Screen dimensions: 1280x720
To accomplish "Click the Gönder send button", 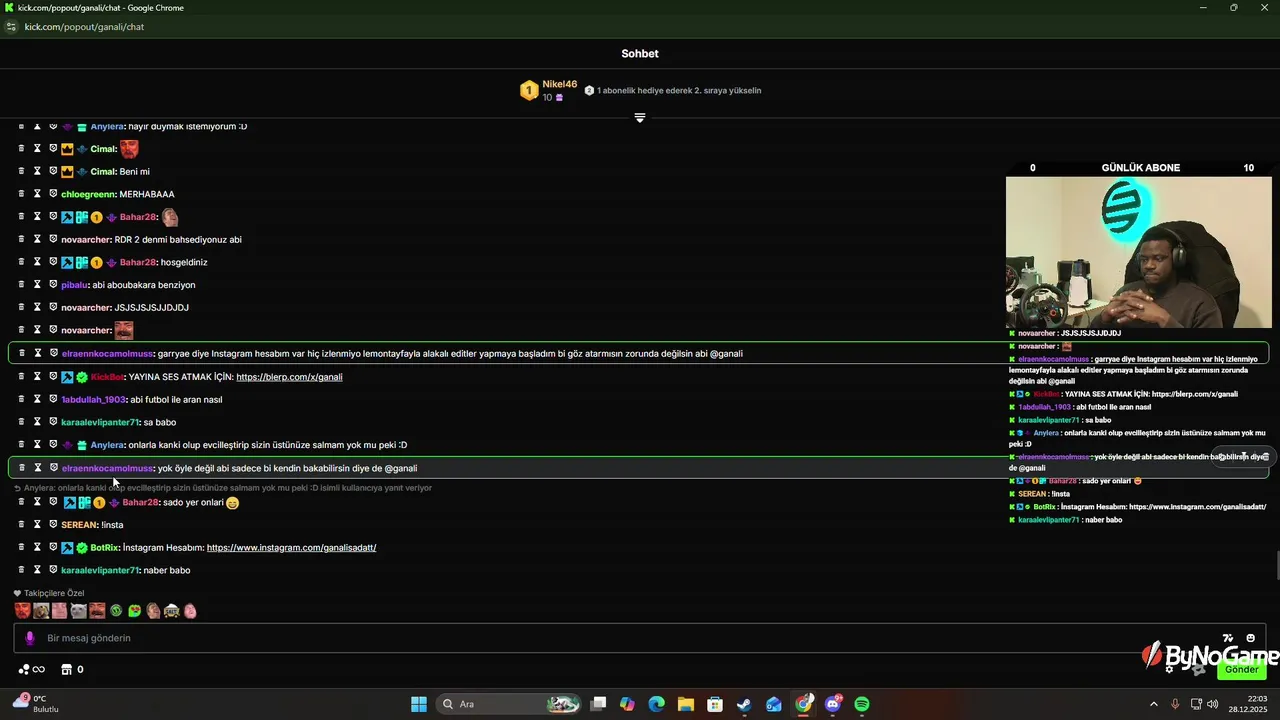I will click(x=1242, y=670).
